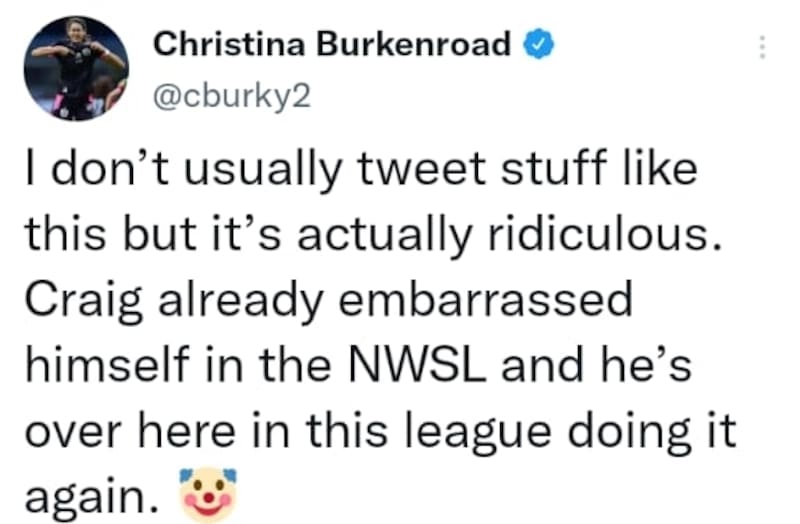The image size is (800, 524).
Task: Click the line "over here in this league doing it"
Action: pyautogui.click(x=381, y=433)
